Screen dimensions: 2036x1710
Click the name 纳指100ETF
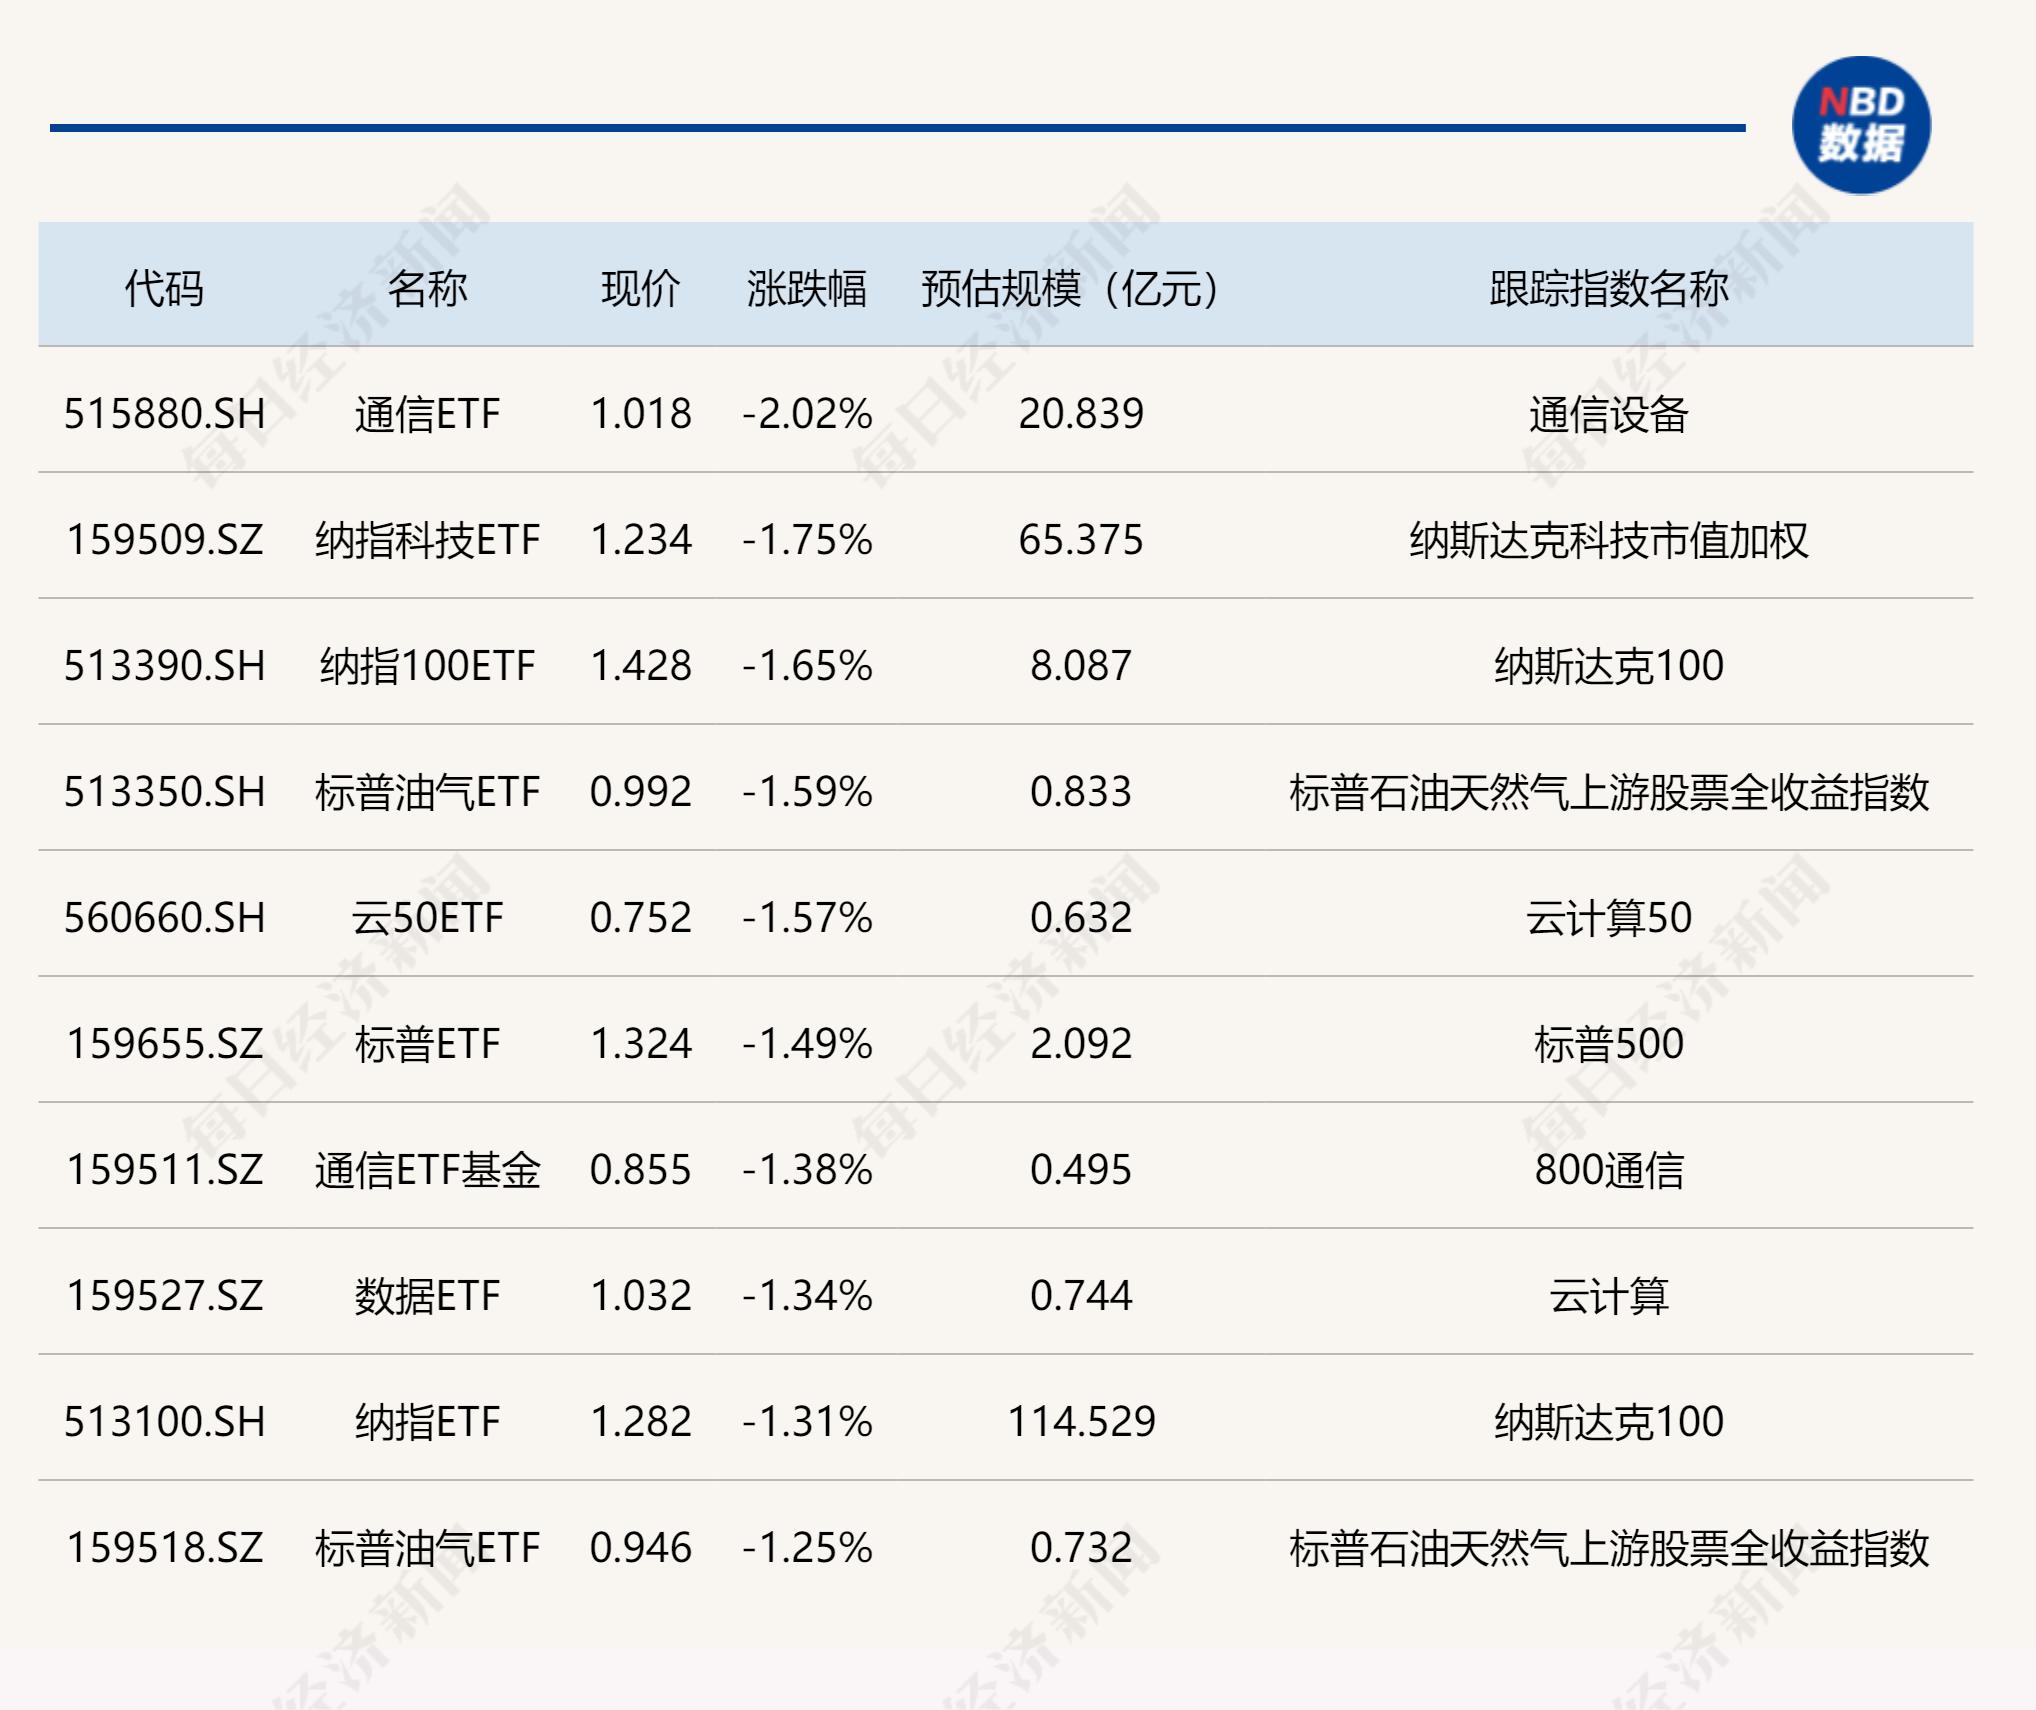tap(427, 666)
